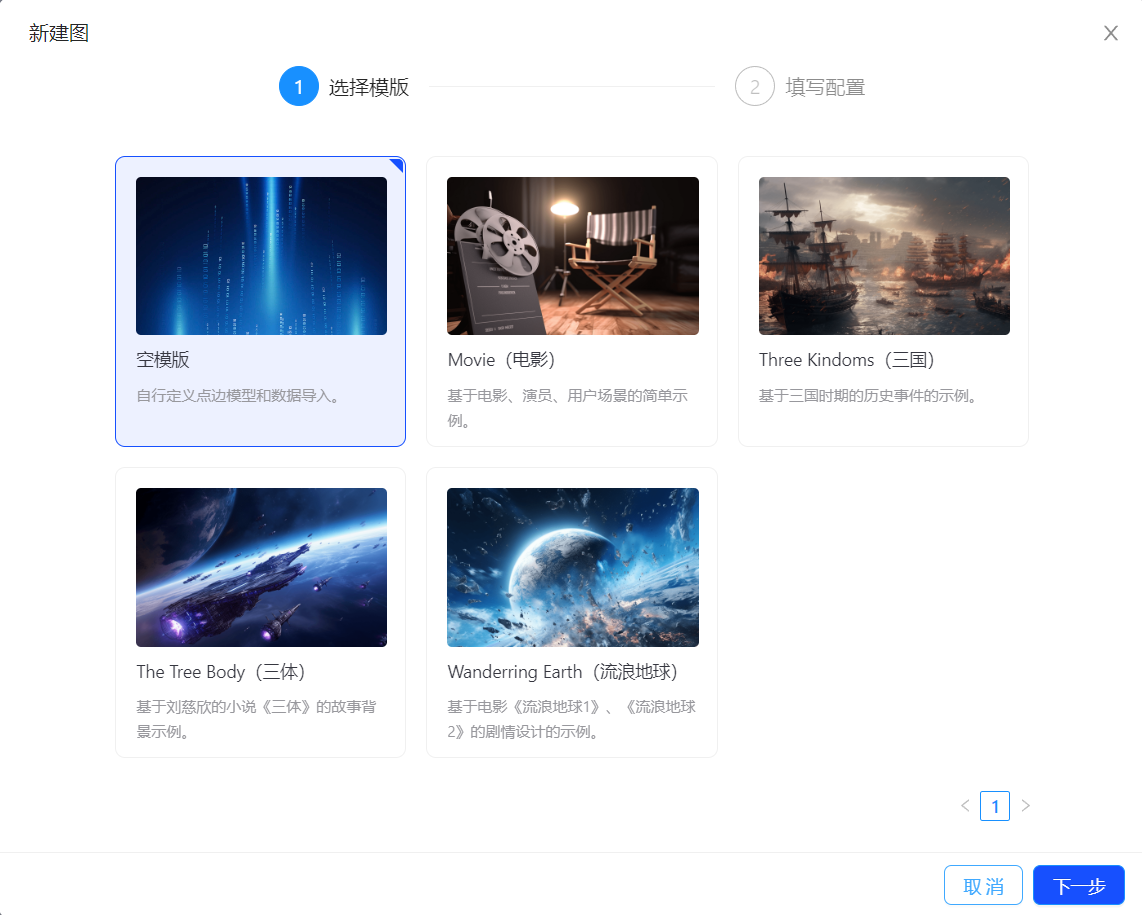Image resolution: width=1142 pixels, height=915 pixels.
Task: Click the 取消 button
Action: (983, 885)
